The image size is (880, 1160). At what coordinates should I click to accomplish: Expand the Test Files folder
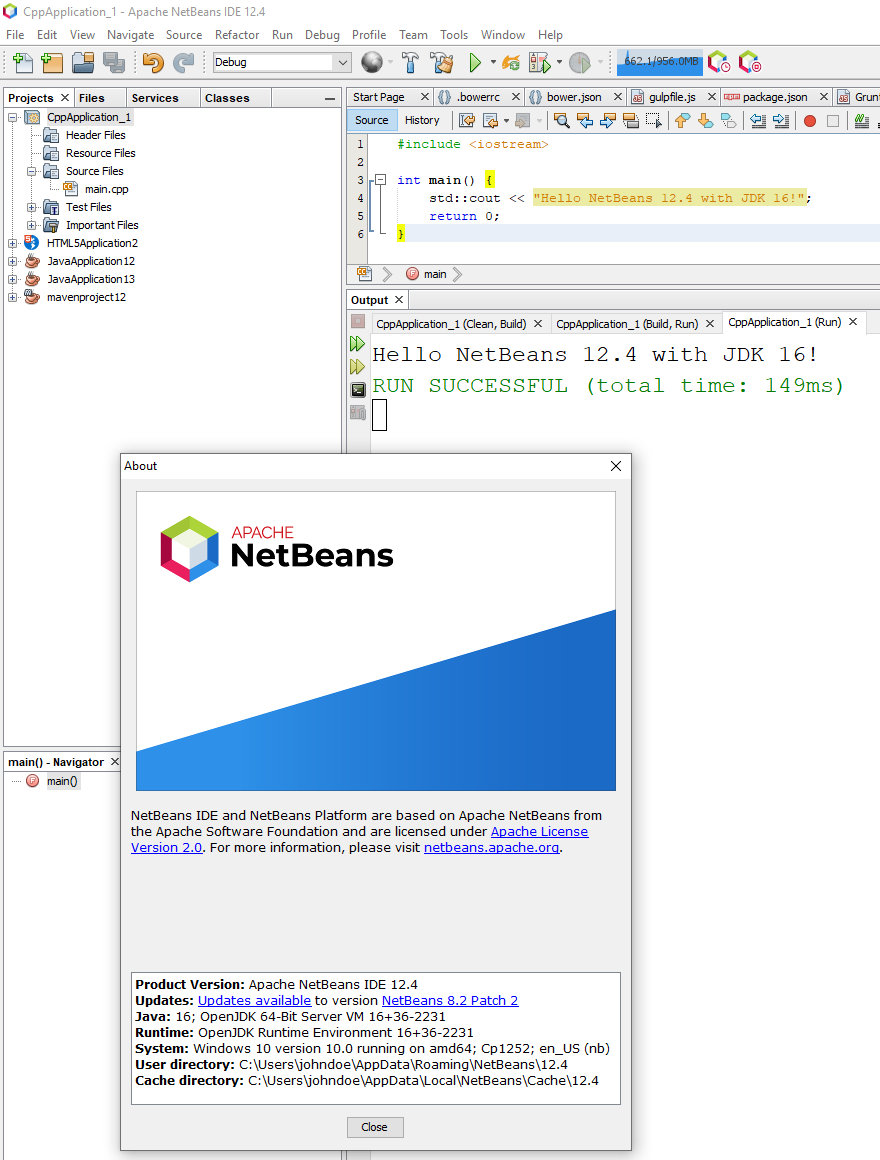(32, 207)
